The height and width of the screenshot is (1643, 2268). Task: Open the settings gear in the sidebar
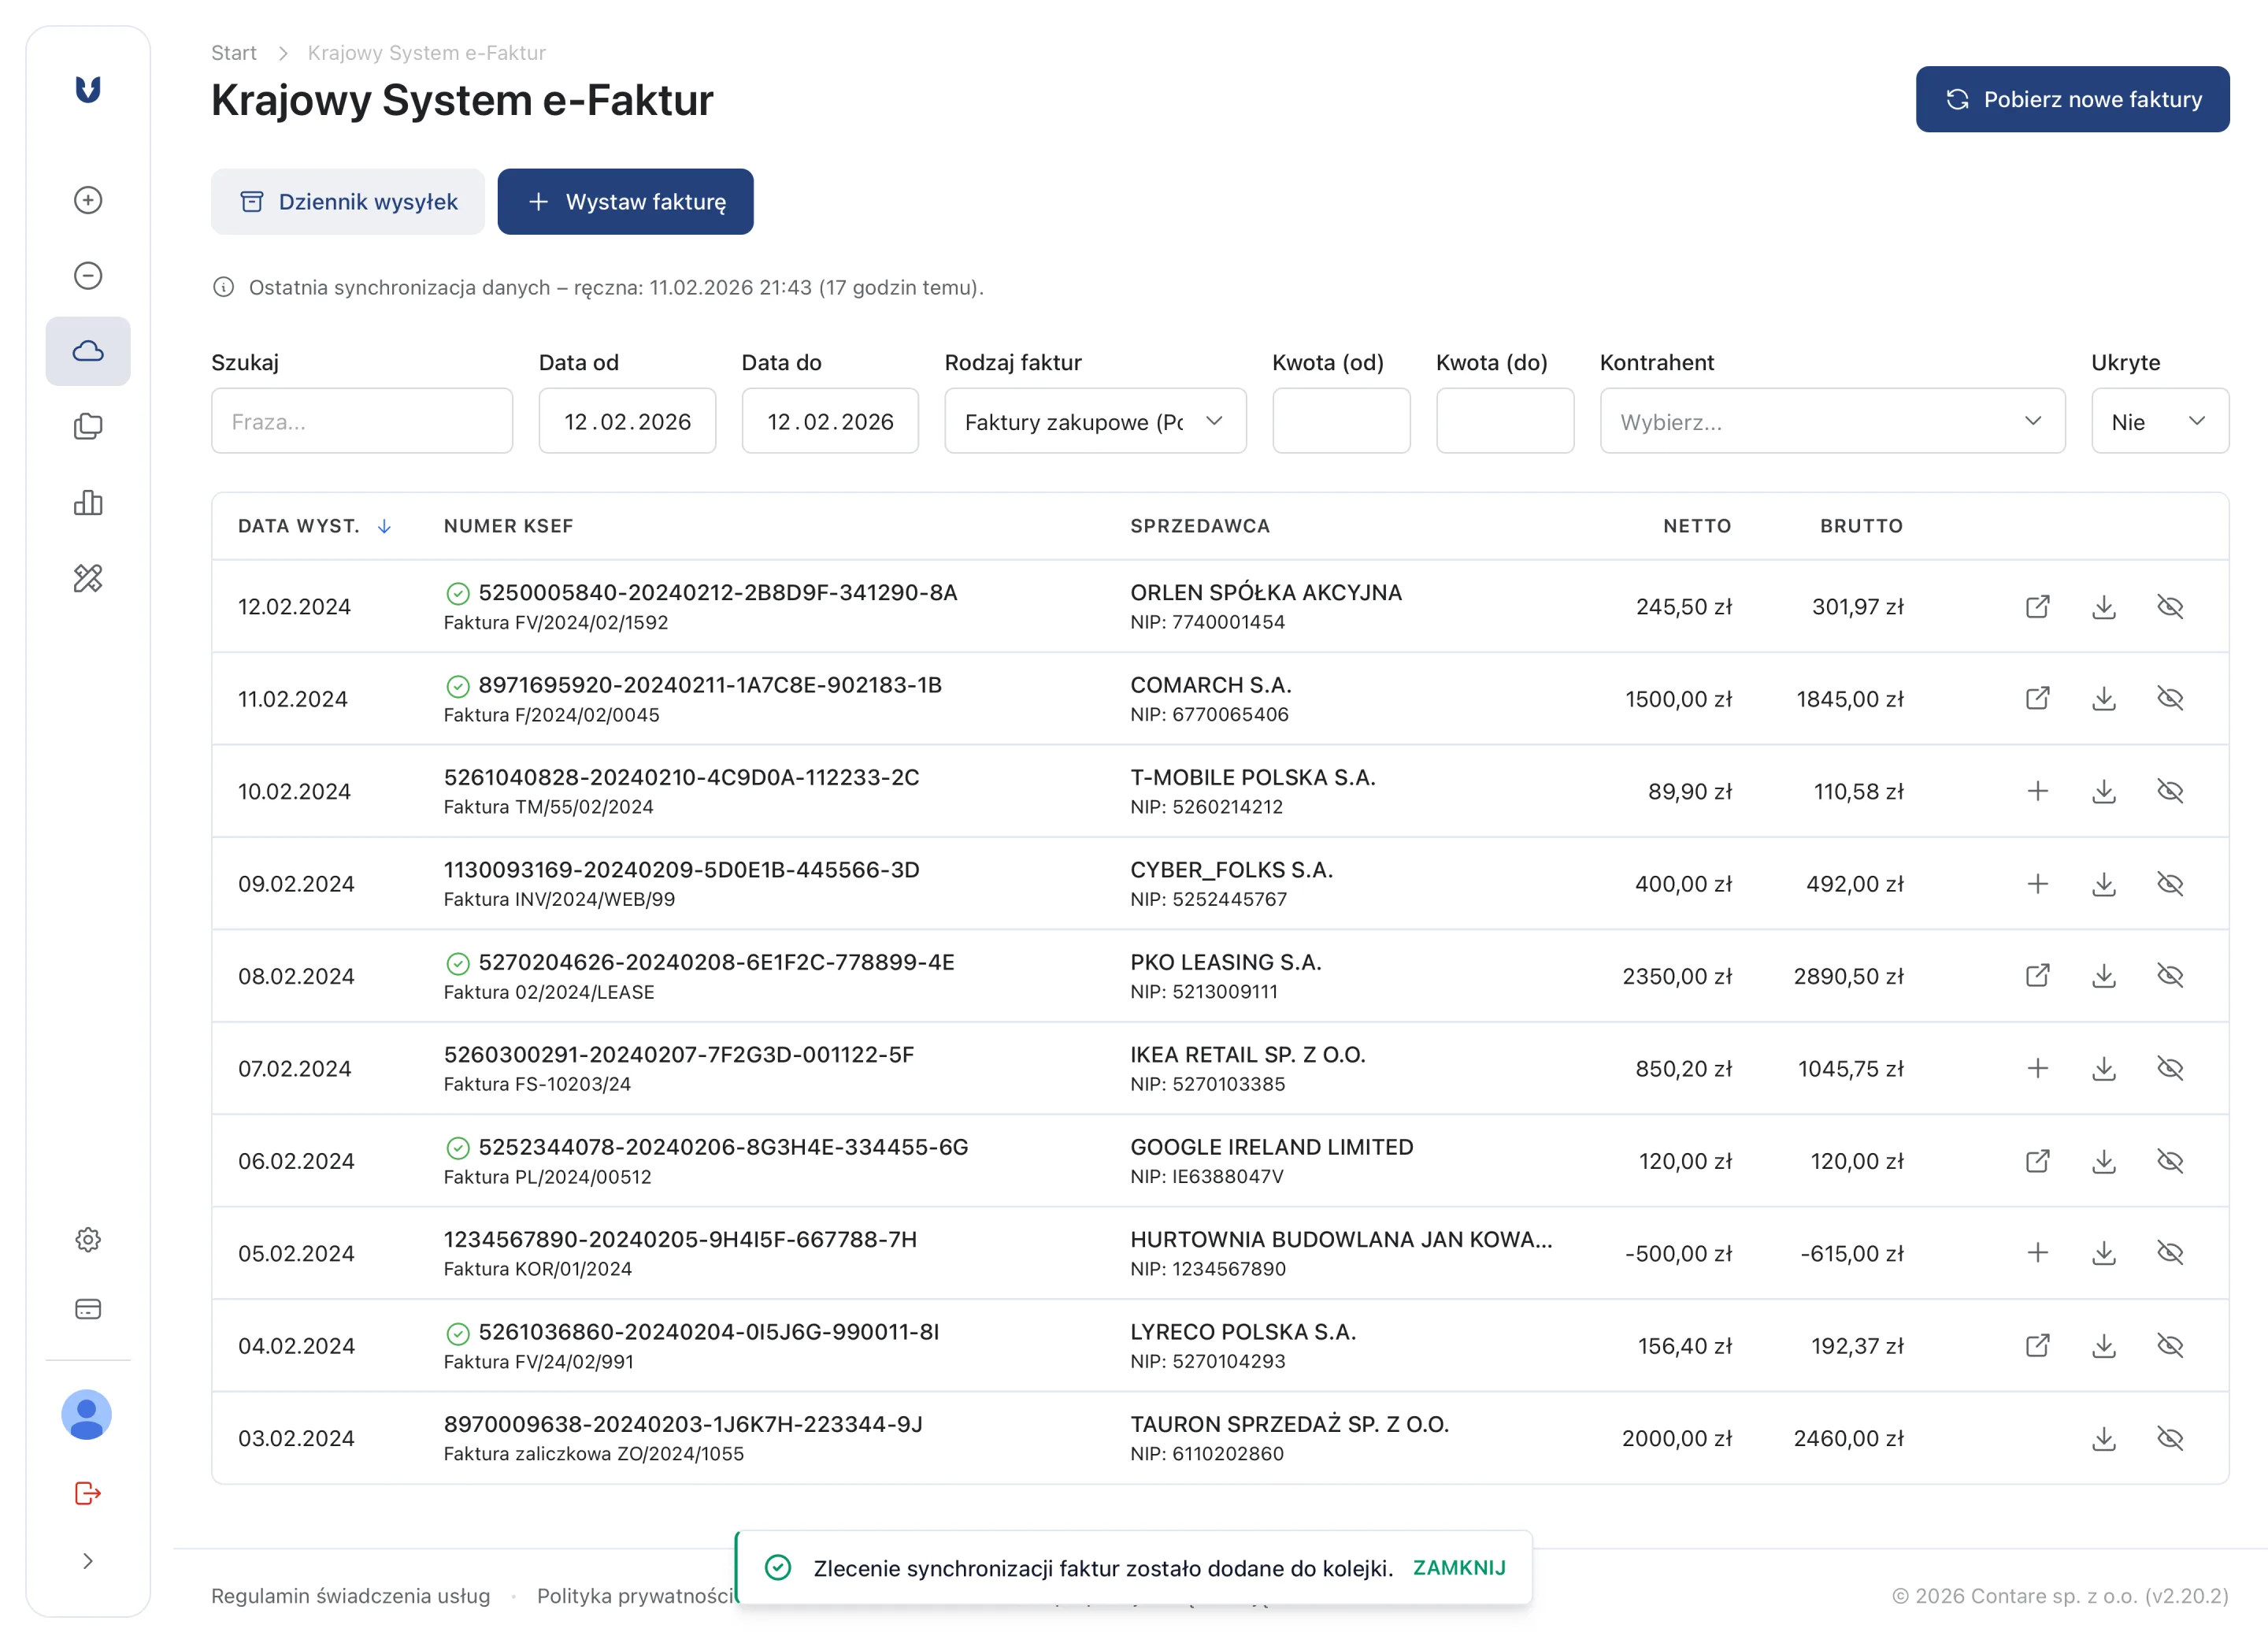point(88,1240)
